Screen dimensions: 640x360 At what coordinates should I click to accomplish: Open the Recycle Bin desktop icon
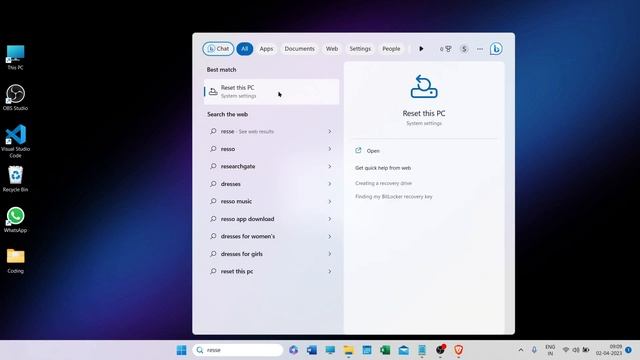pyautogui.click(x=16, y=179)
